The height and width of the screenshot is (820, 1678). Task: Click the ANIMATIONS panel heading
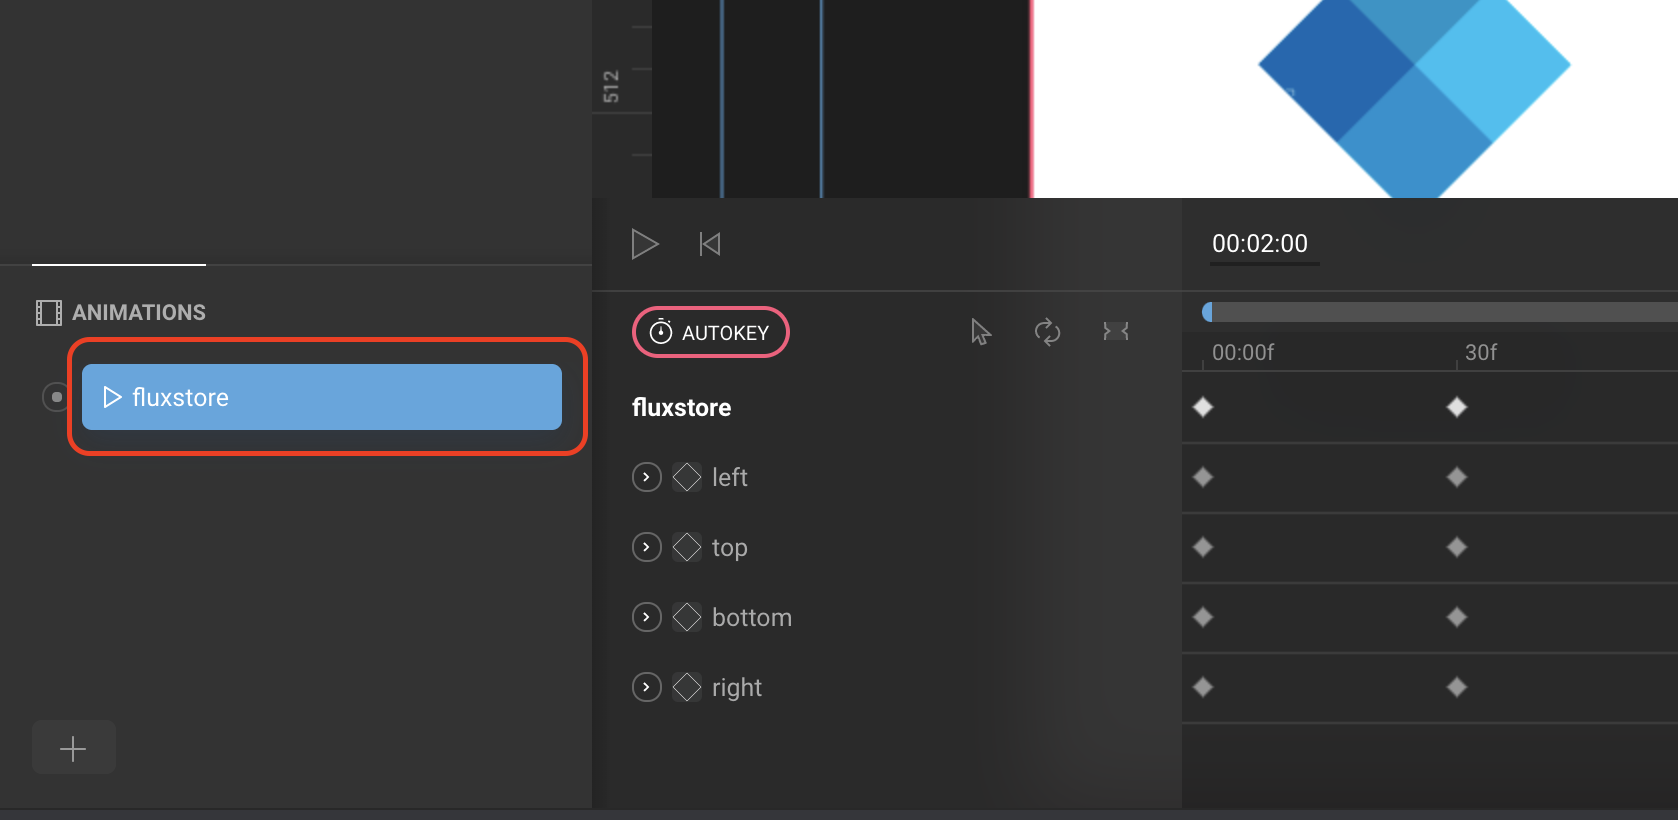139,313
